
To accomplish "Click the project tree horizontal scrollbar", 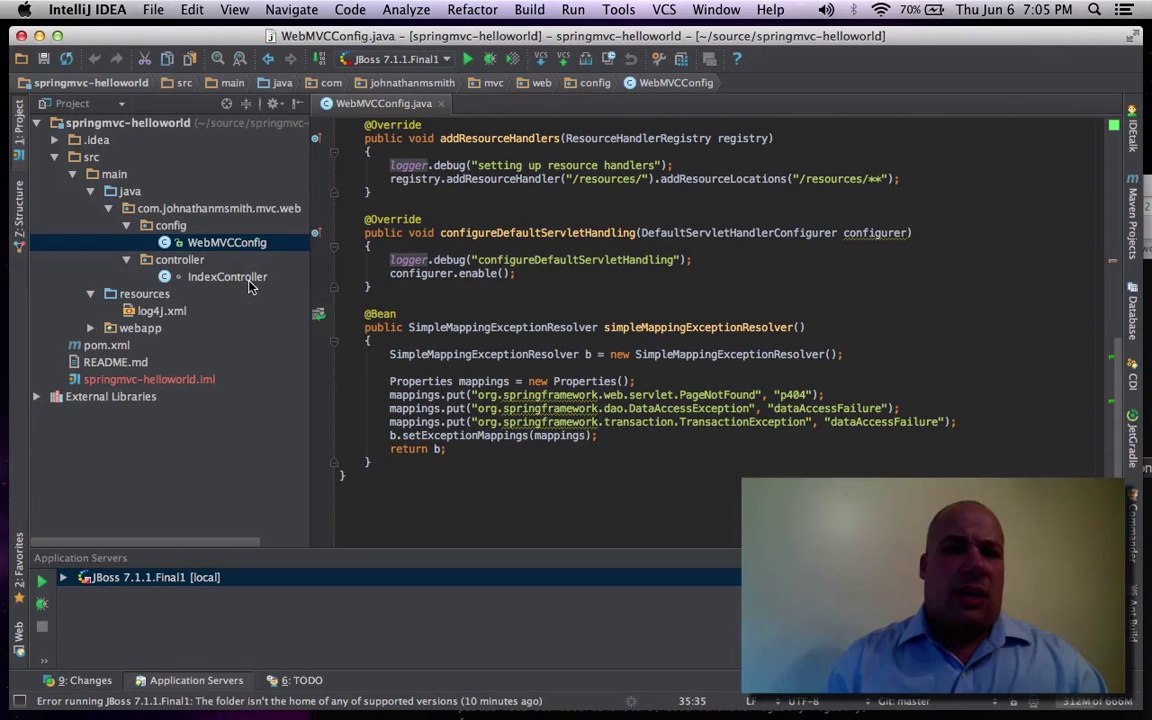I will (x=145, y=541).
